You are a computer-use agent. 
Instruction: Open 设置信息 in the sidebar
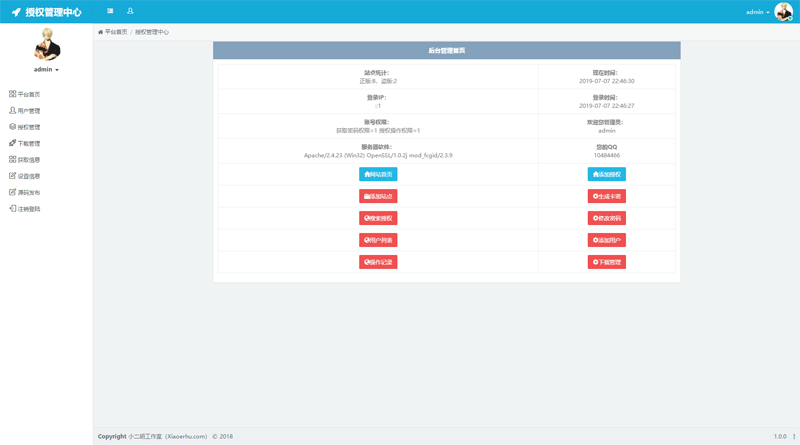(28, 176)
